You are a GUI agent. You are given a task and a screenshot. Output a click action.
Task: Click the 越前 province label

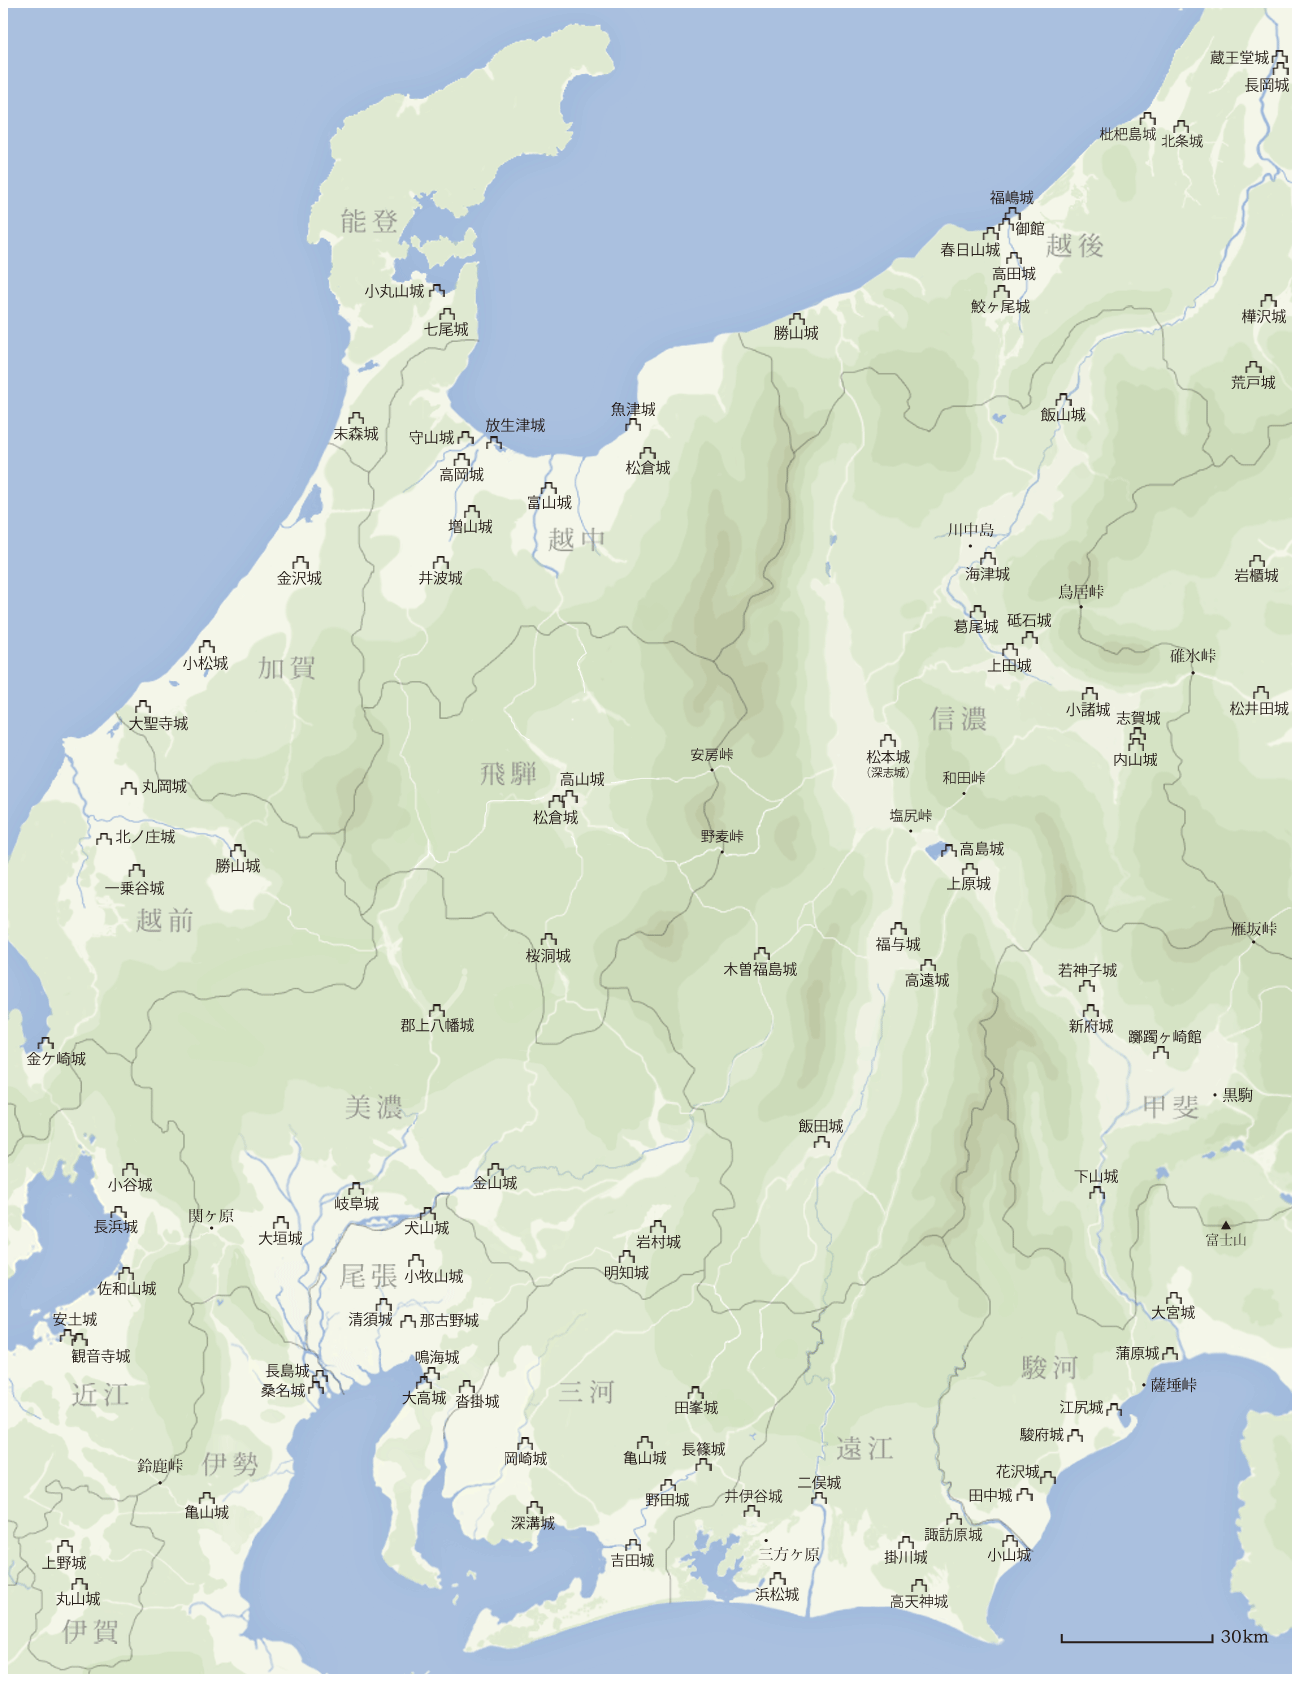point(165,920)
